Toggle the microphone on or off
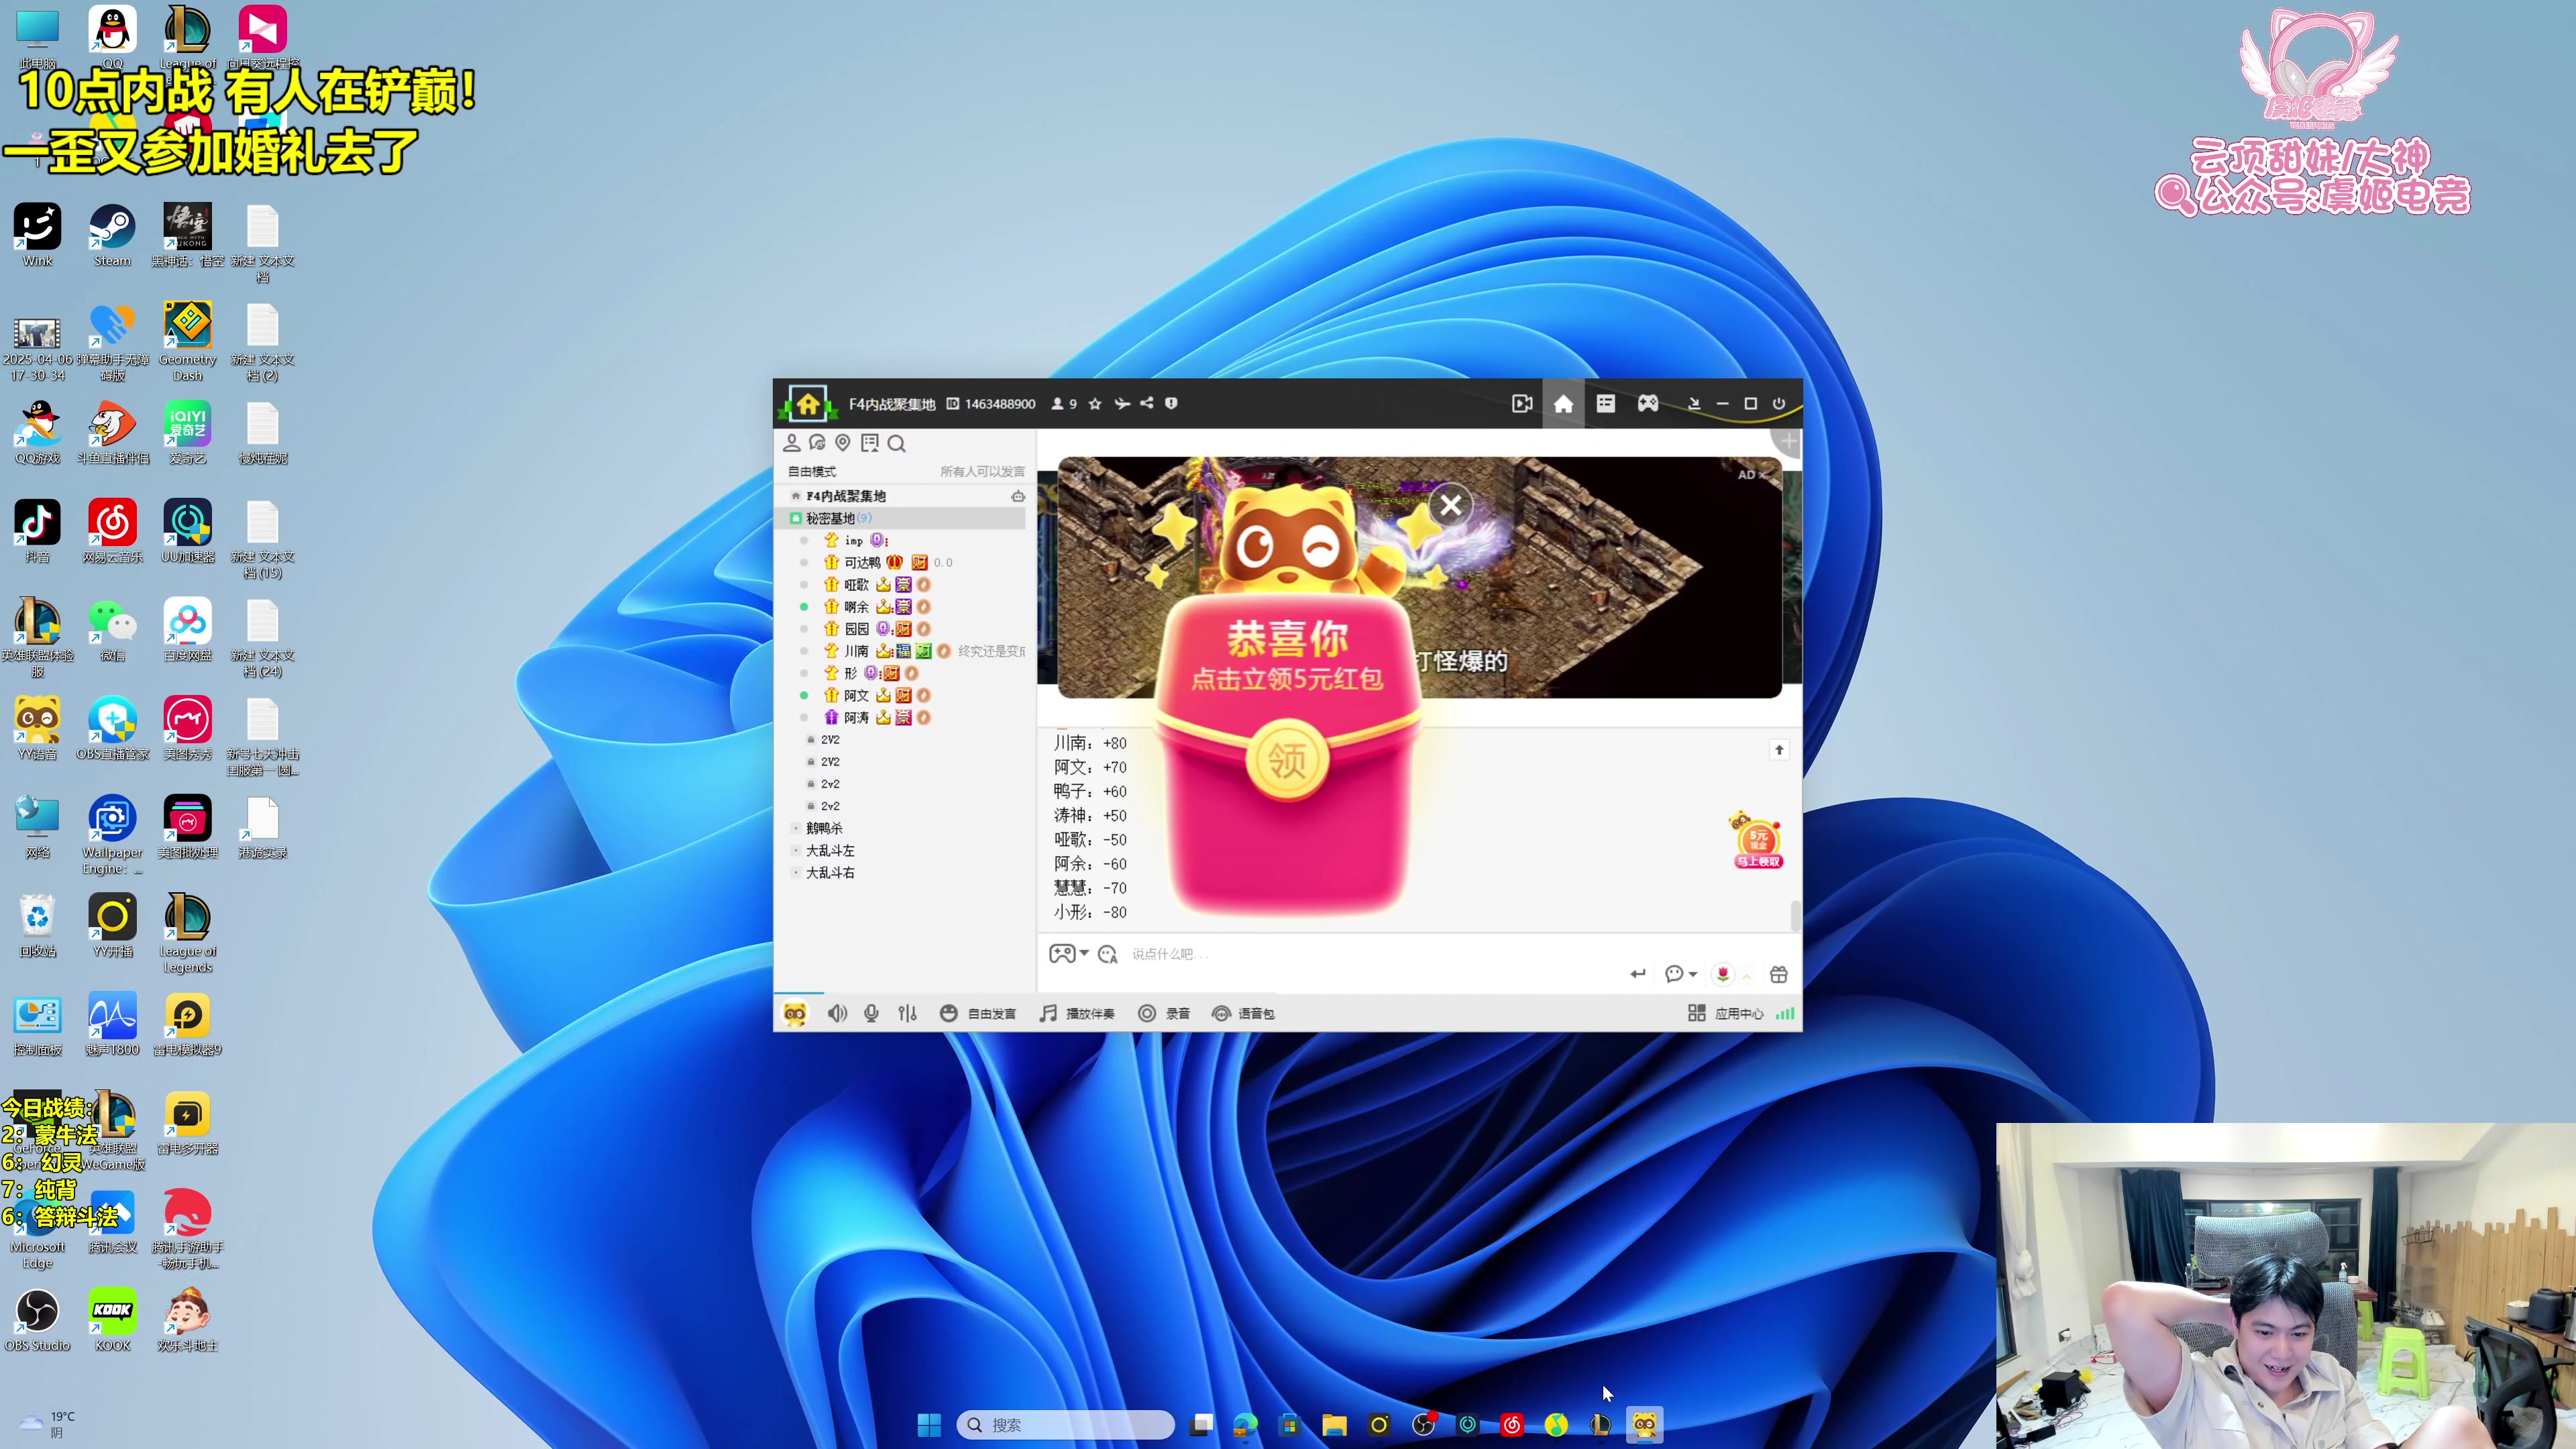 coord(871,1013)
